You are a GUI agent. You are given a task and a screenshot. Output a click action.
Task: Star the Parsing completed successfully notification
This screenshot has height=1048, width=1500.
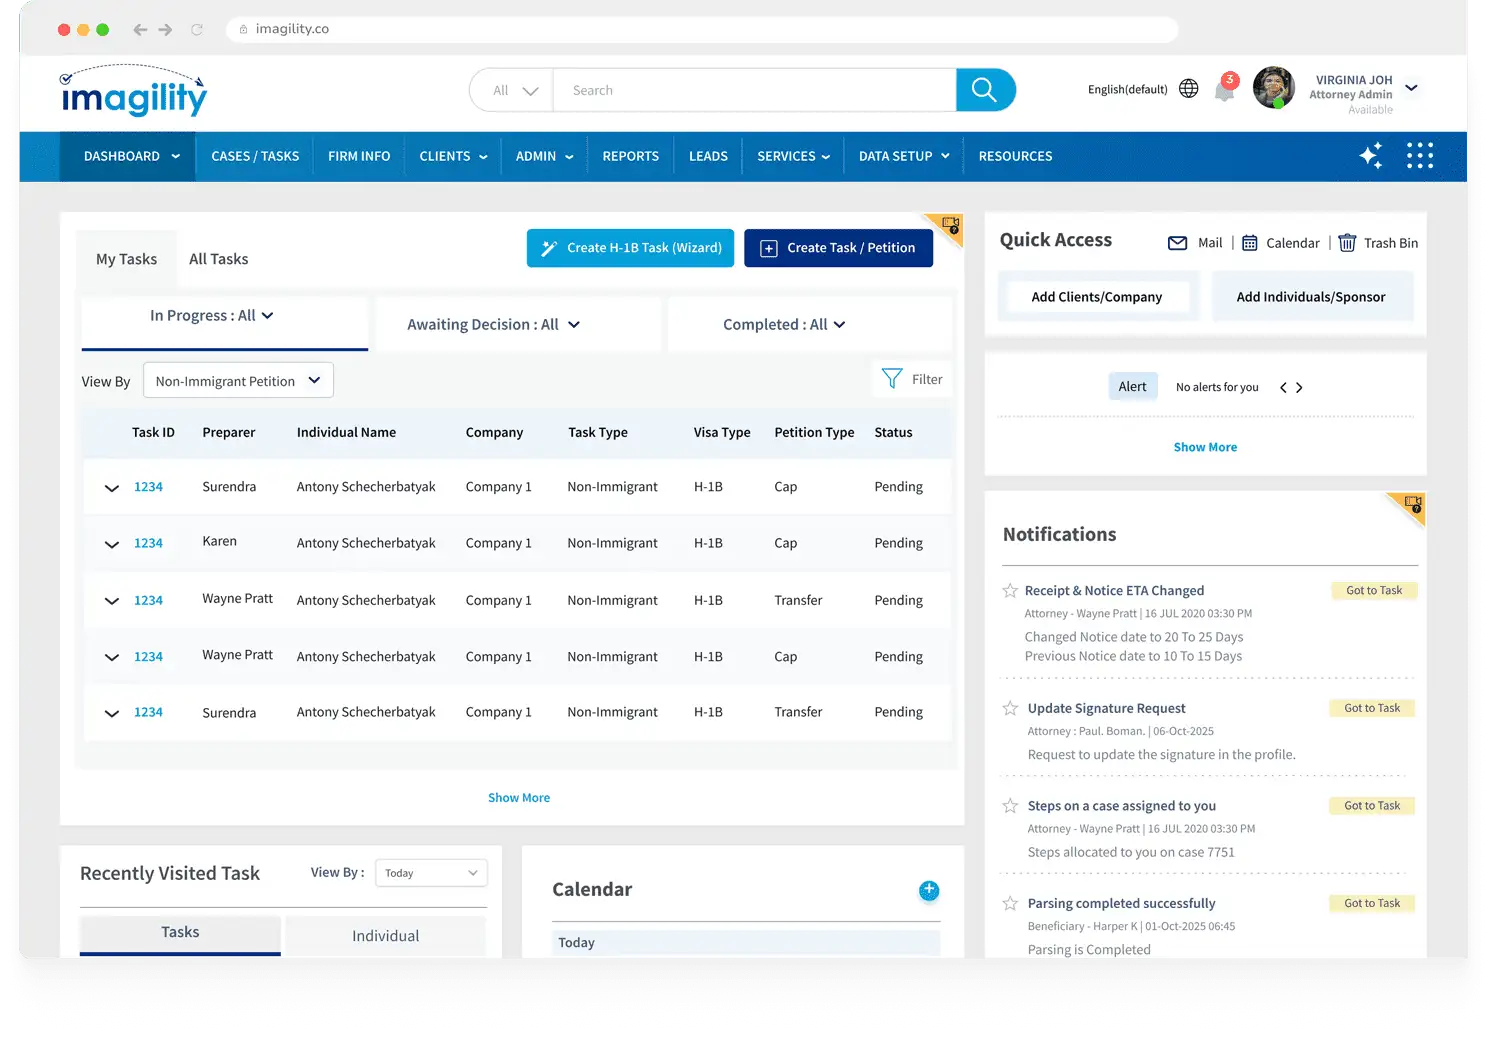(1010, 903)
